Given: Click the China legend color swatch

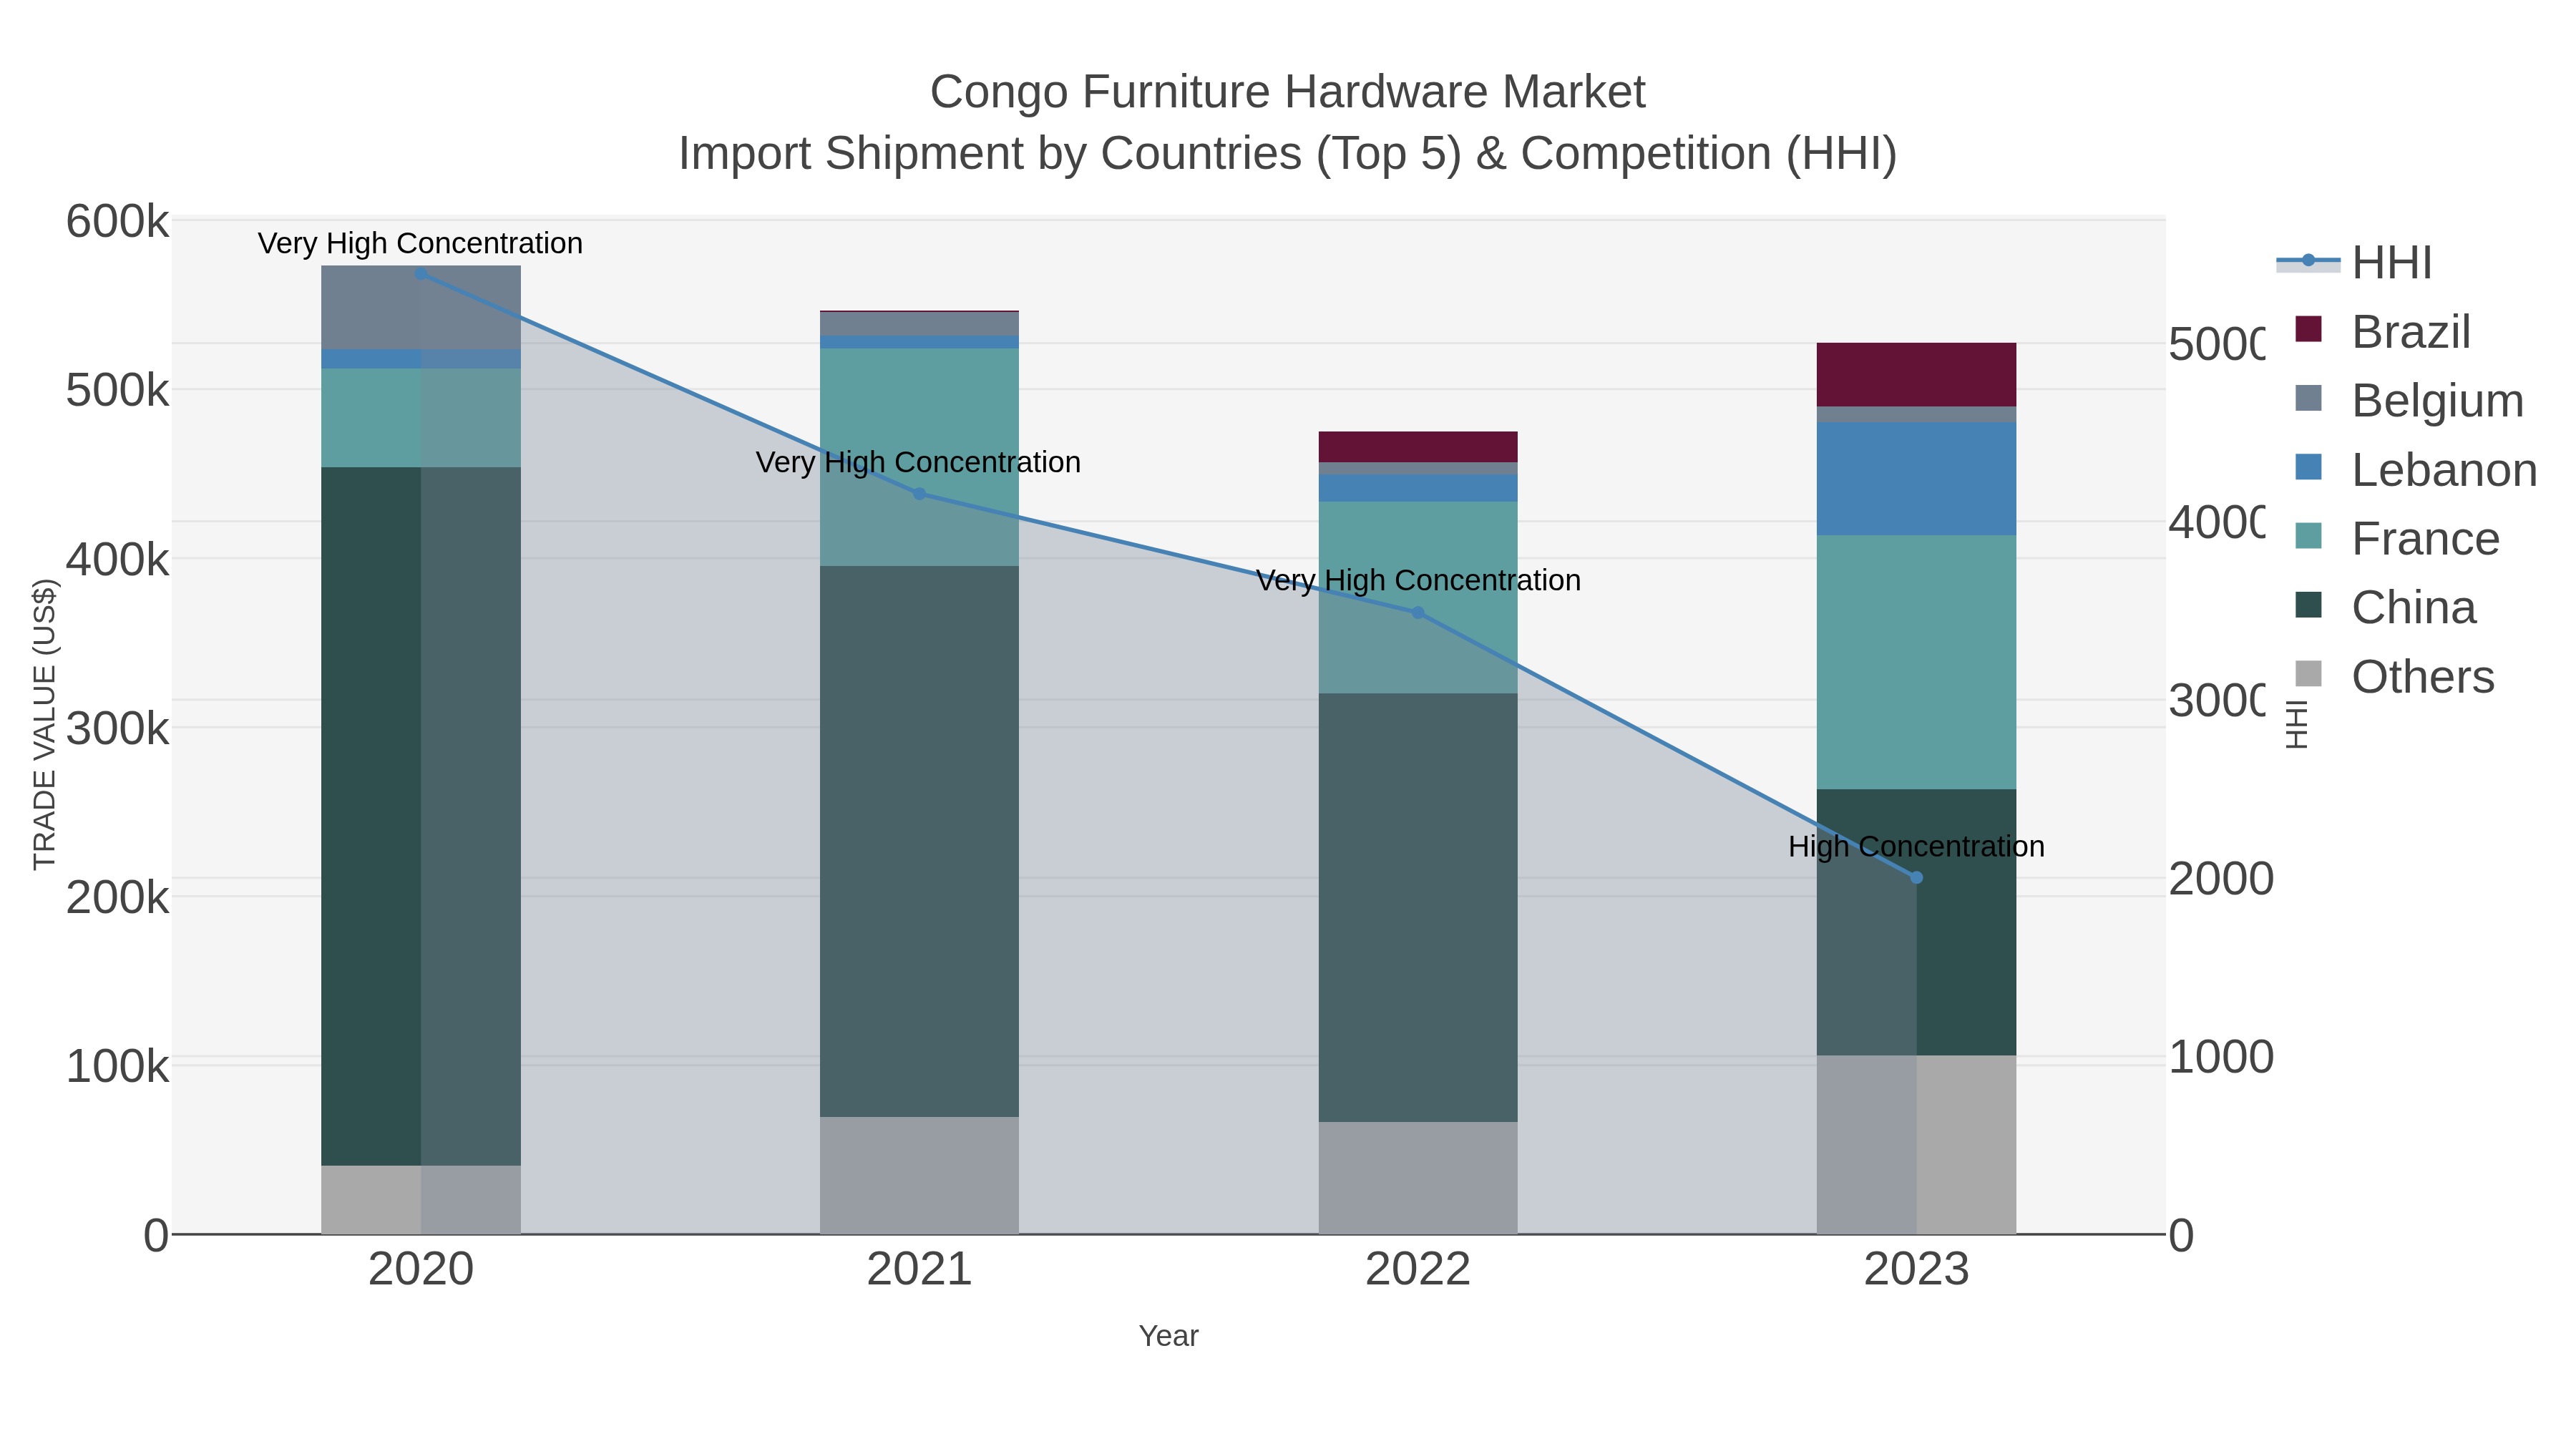Looking at the screenshot, I should [x=2308, y=605].
